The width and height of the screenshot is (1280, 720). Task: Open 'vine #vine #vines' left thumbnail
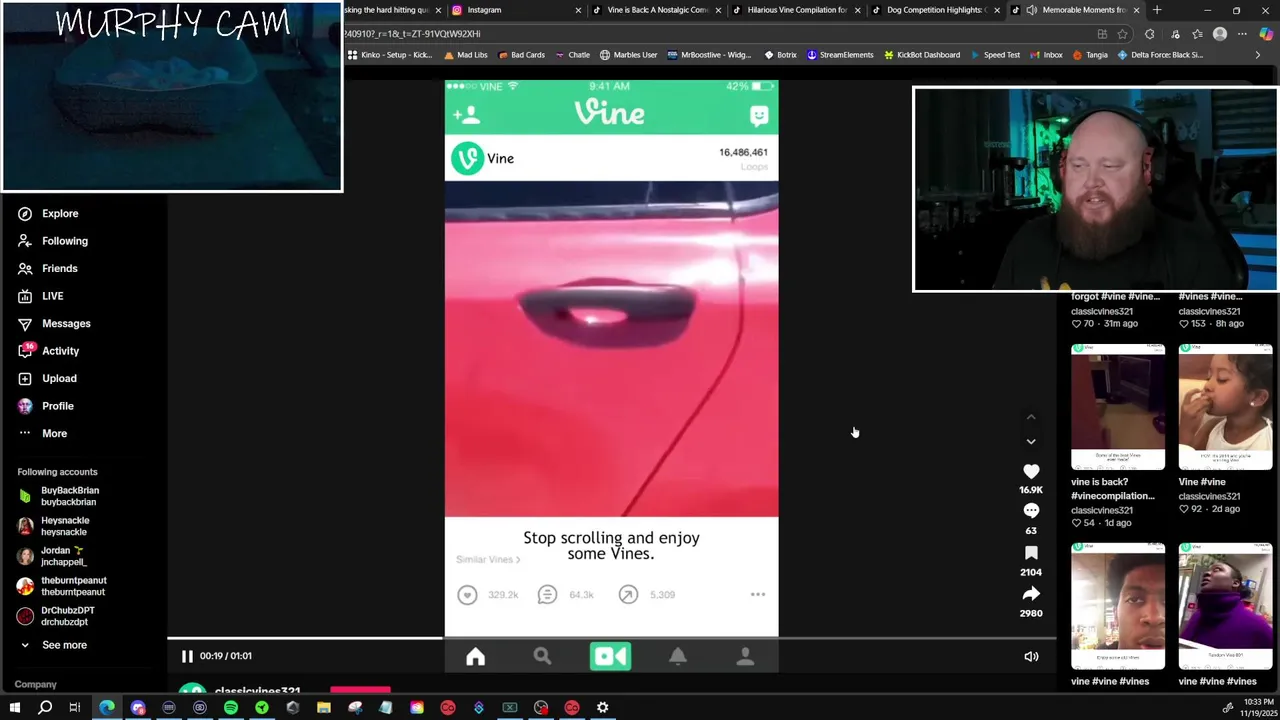click(1118, 606)
